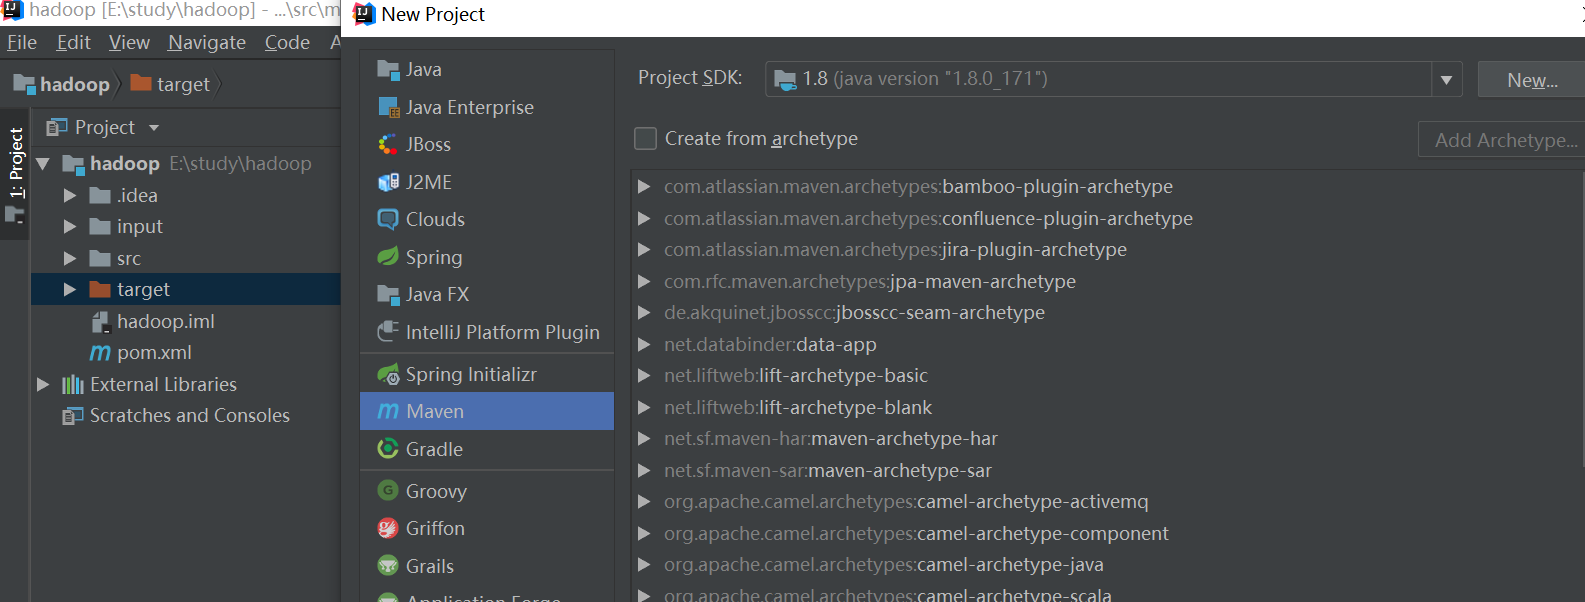Expand camel-archetype-activemq entry

(x=645, y=502)
